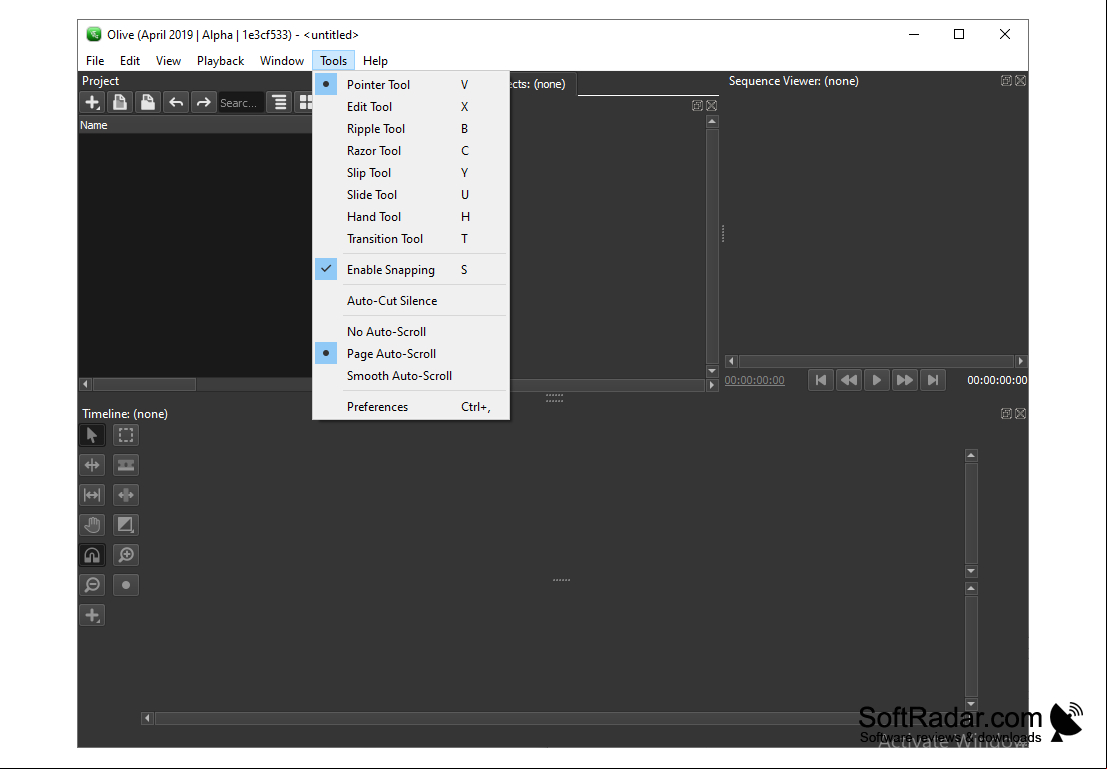Click the Name column header in Project panel
Image resolution: width=1107 pixels, height=769 pixels.
coord(195,125)
